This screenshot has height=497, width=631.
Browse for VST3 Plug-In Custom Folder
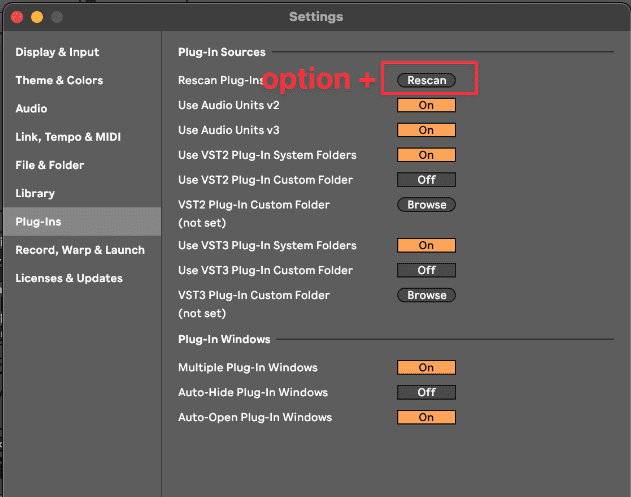point(426,295)
